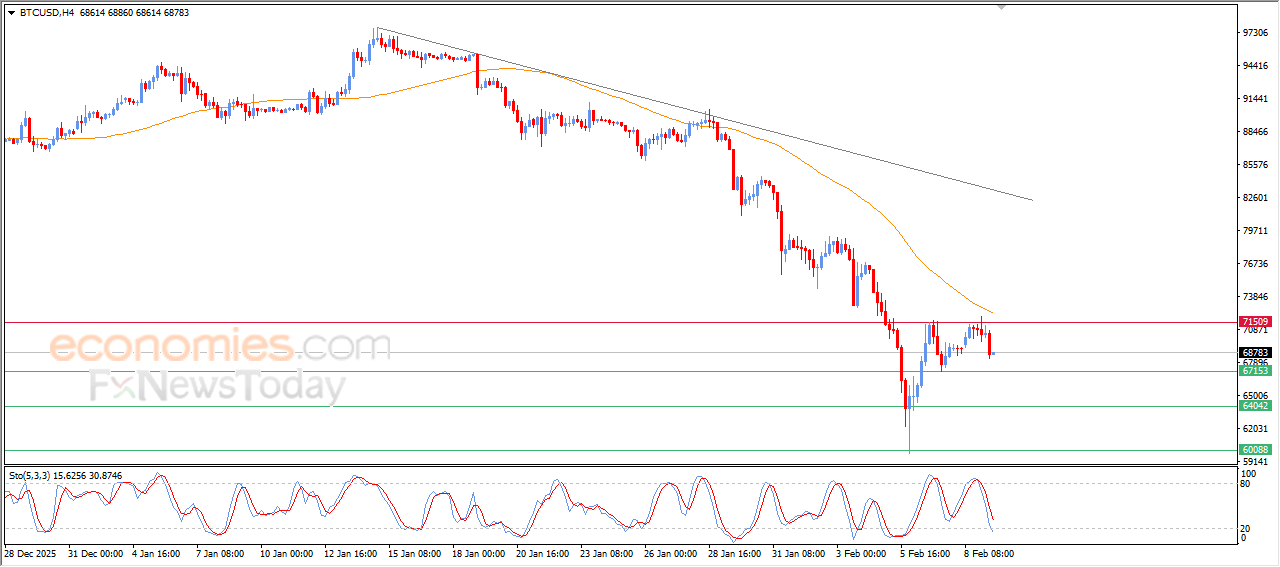
Task: Click the stochastic level 20 label
Action: pos(1245,528)
